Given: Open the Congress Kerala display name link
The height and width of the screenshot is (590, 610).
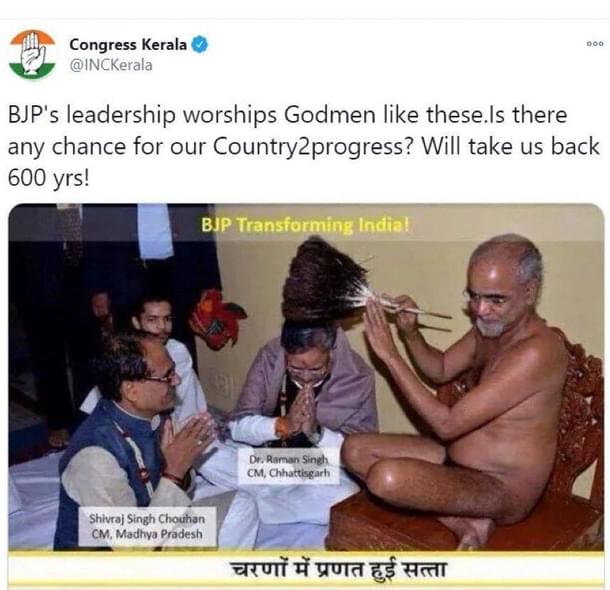Looking at the screenshot, I should tap(128, 45).
